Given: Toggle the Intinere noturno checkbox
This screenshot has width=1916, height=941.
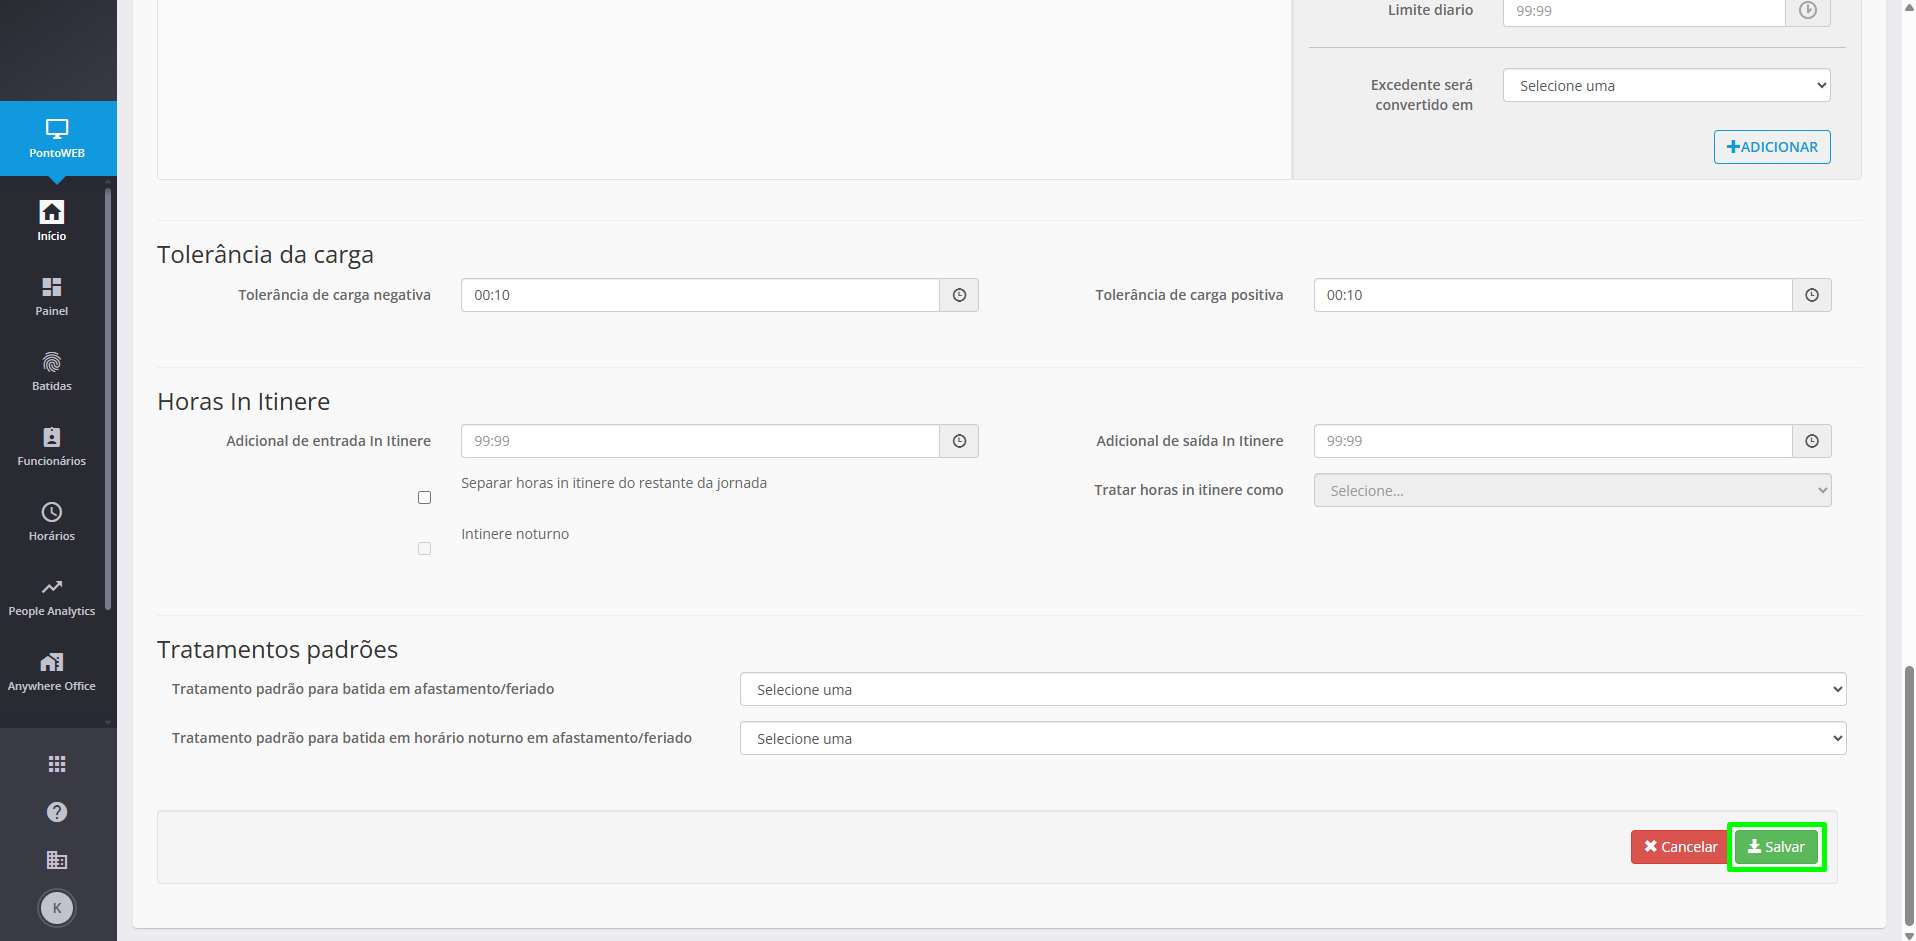Looking at the screenshot, I should pos(424,548).
